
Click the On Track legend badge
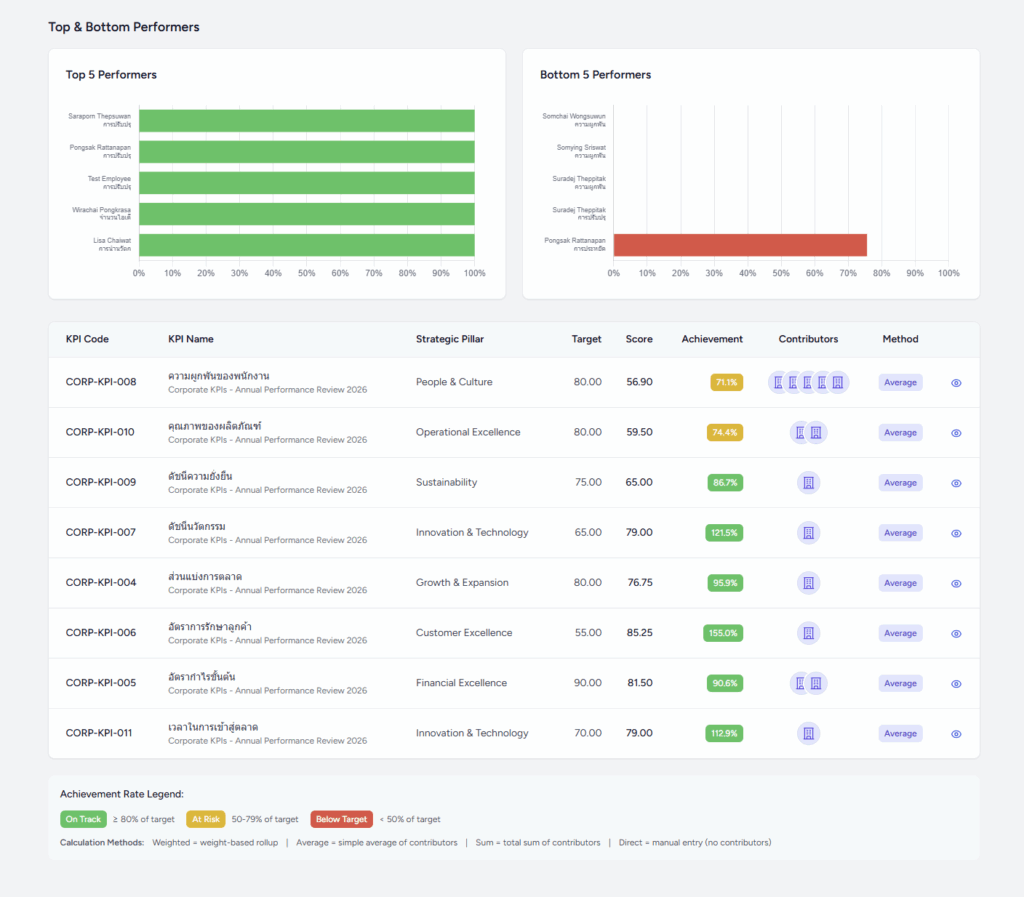coord(84,819)
